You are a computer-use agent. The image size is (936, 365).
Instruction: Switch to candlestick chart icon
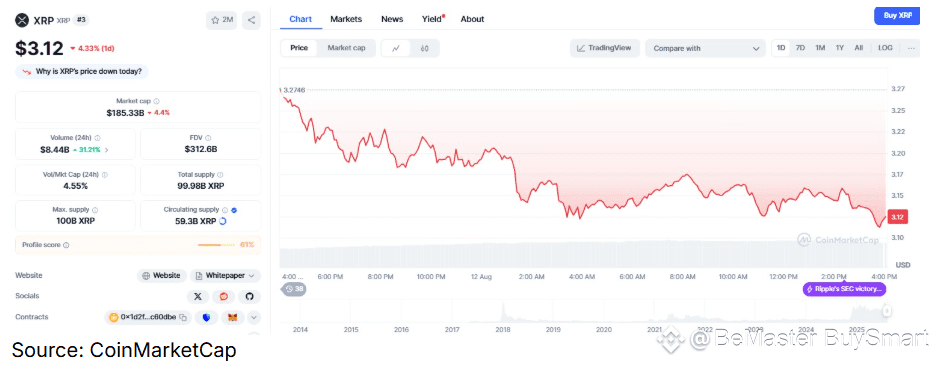pyautogui.click(x=424, y=48)
